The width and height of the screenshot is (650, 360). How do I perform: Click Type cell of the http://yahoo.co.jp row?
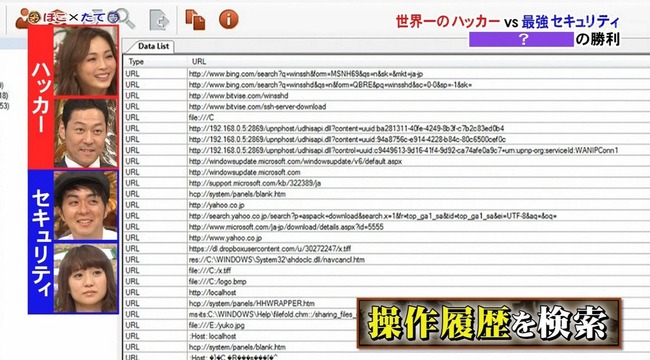pyautogui.click(x=155, y=205)
